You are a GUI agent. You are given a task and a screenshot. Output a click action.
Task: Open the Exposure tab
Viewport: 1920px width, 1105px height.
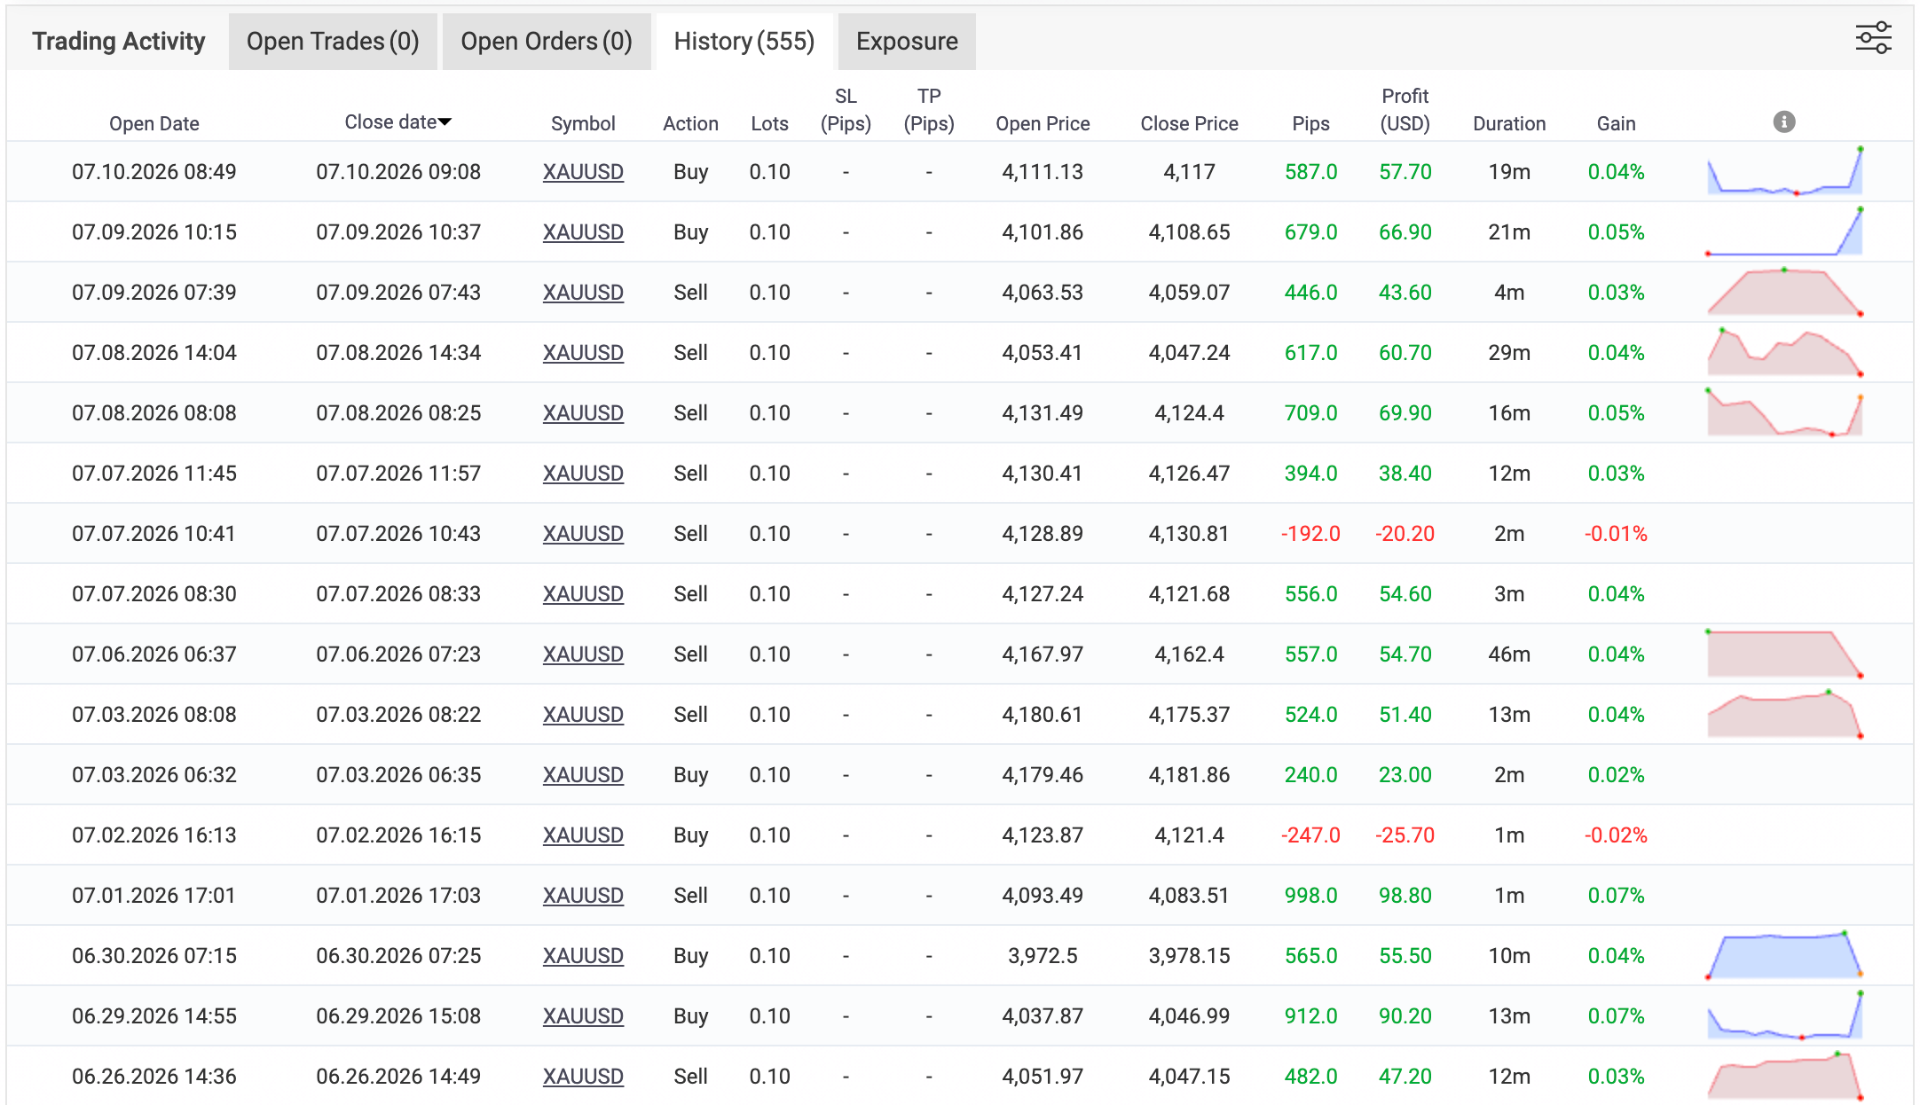pos(907,41)
